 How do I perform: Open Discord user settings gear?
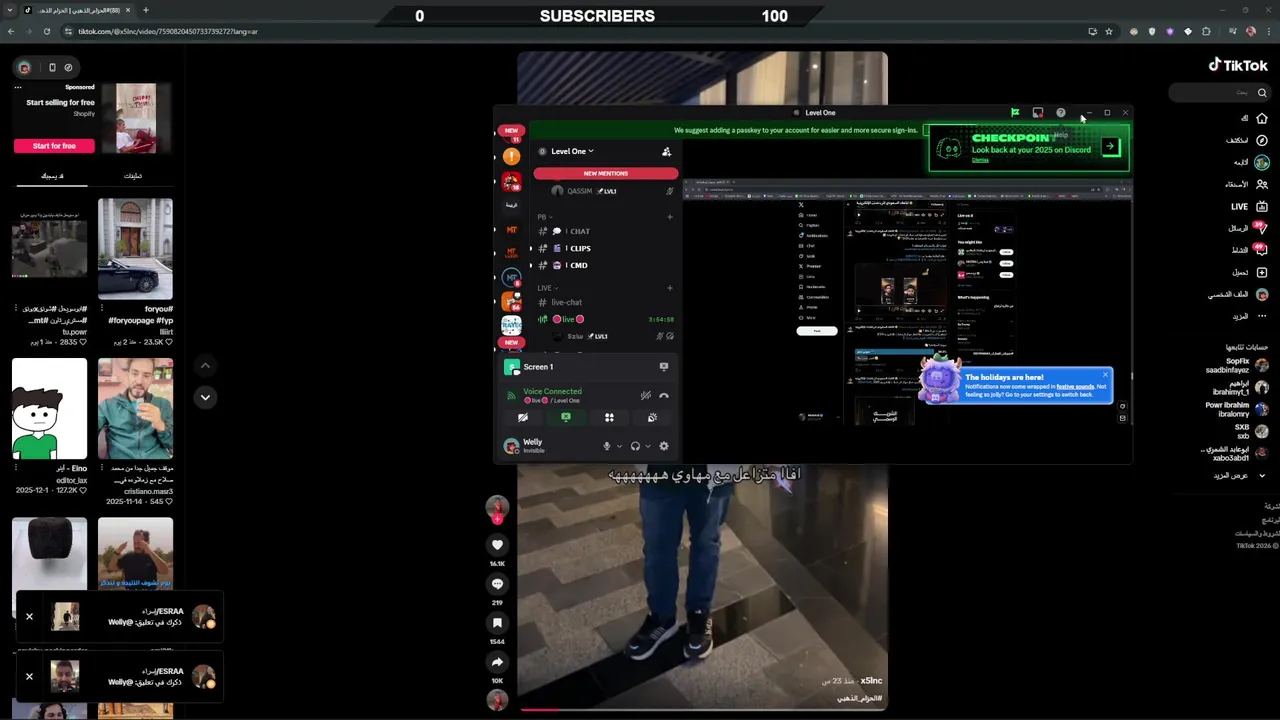pos(663,446)
